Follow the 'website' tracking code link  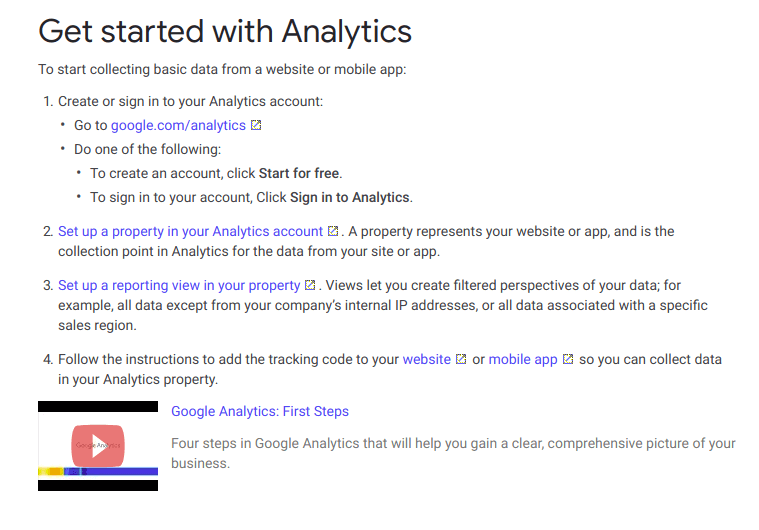click(x=426, y=360)
